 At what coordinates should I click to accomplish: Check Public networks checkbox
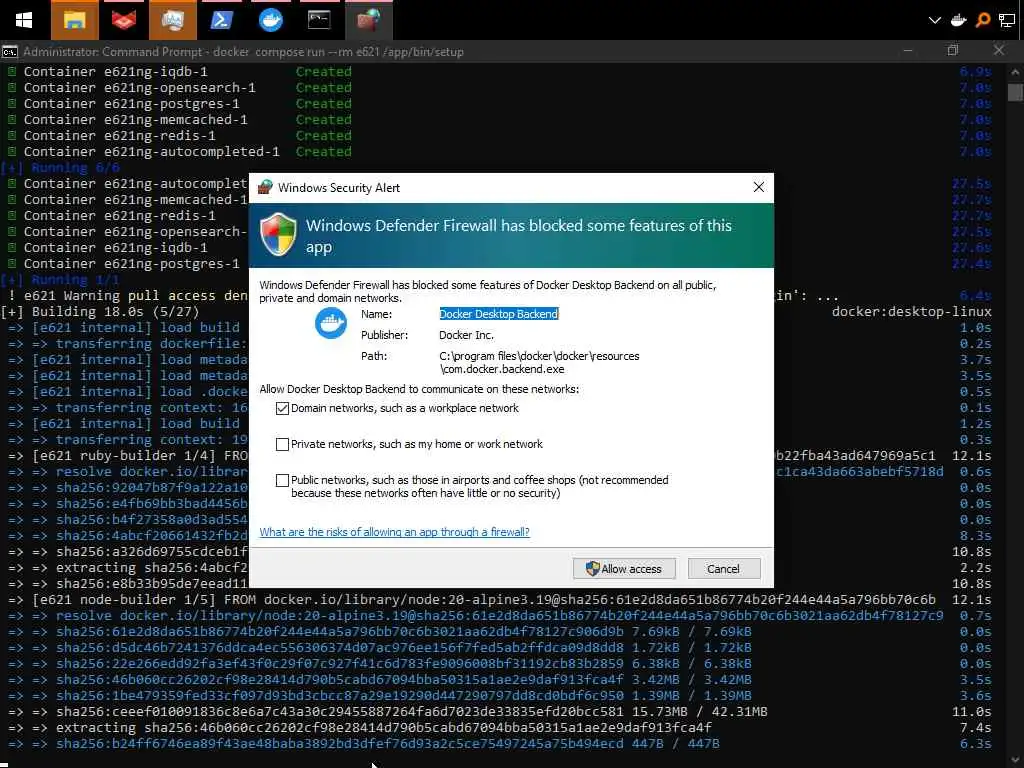click(282, 480)
